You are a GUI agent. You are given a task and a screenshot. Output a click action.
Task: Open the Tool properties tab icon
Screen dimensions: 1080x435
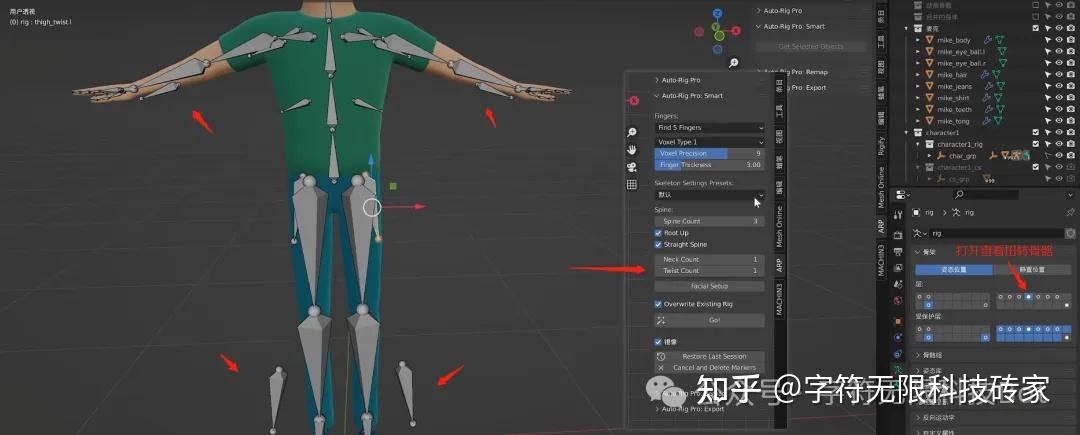pyautogui.click(x=897, y=215)
